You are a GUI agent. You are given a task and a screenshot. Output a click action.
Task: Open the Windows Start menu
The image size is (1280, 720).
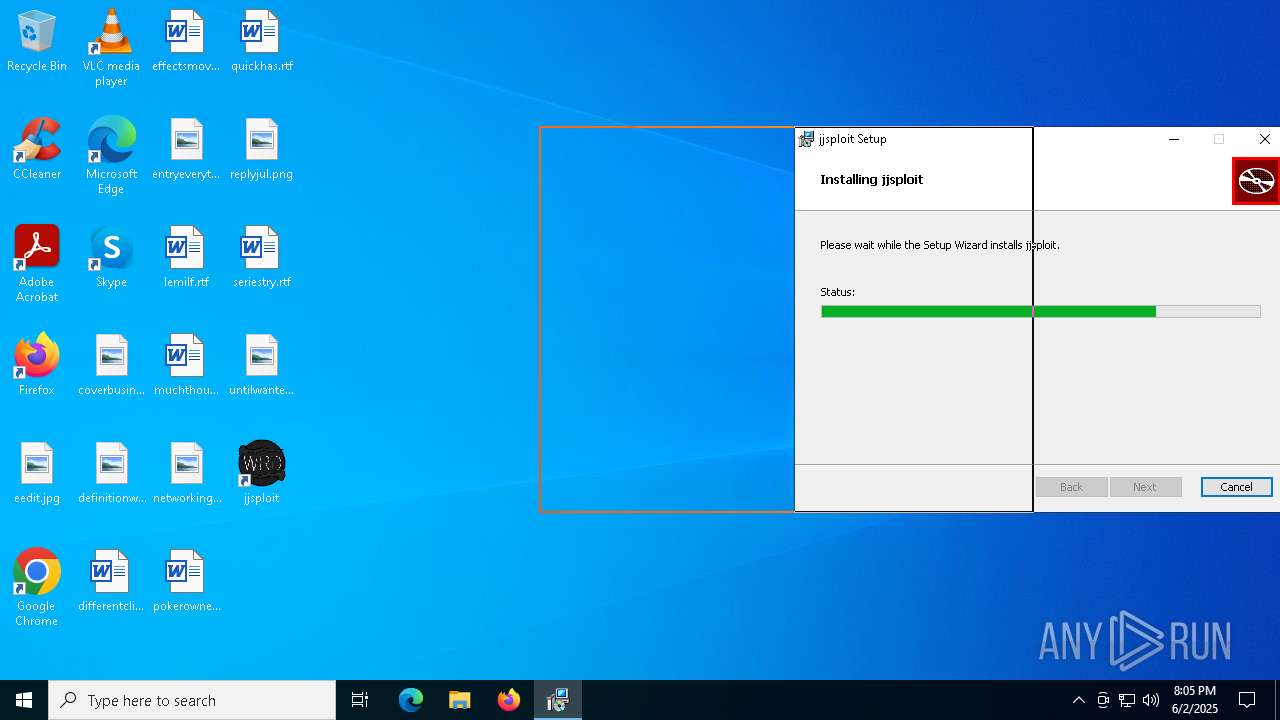(24, 700)
